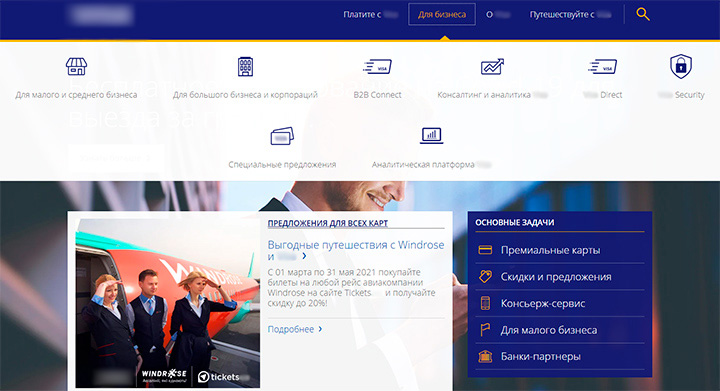Click the card icon beside Премиальные карты
The width and height of the screenshot is (720, 391).
click(x=485, y=250)
